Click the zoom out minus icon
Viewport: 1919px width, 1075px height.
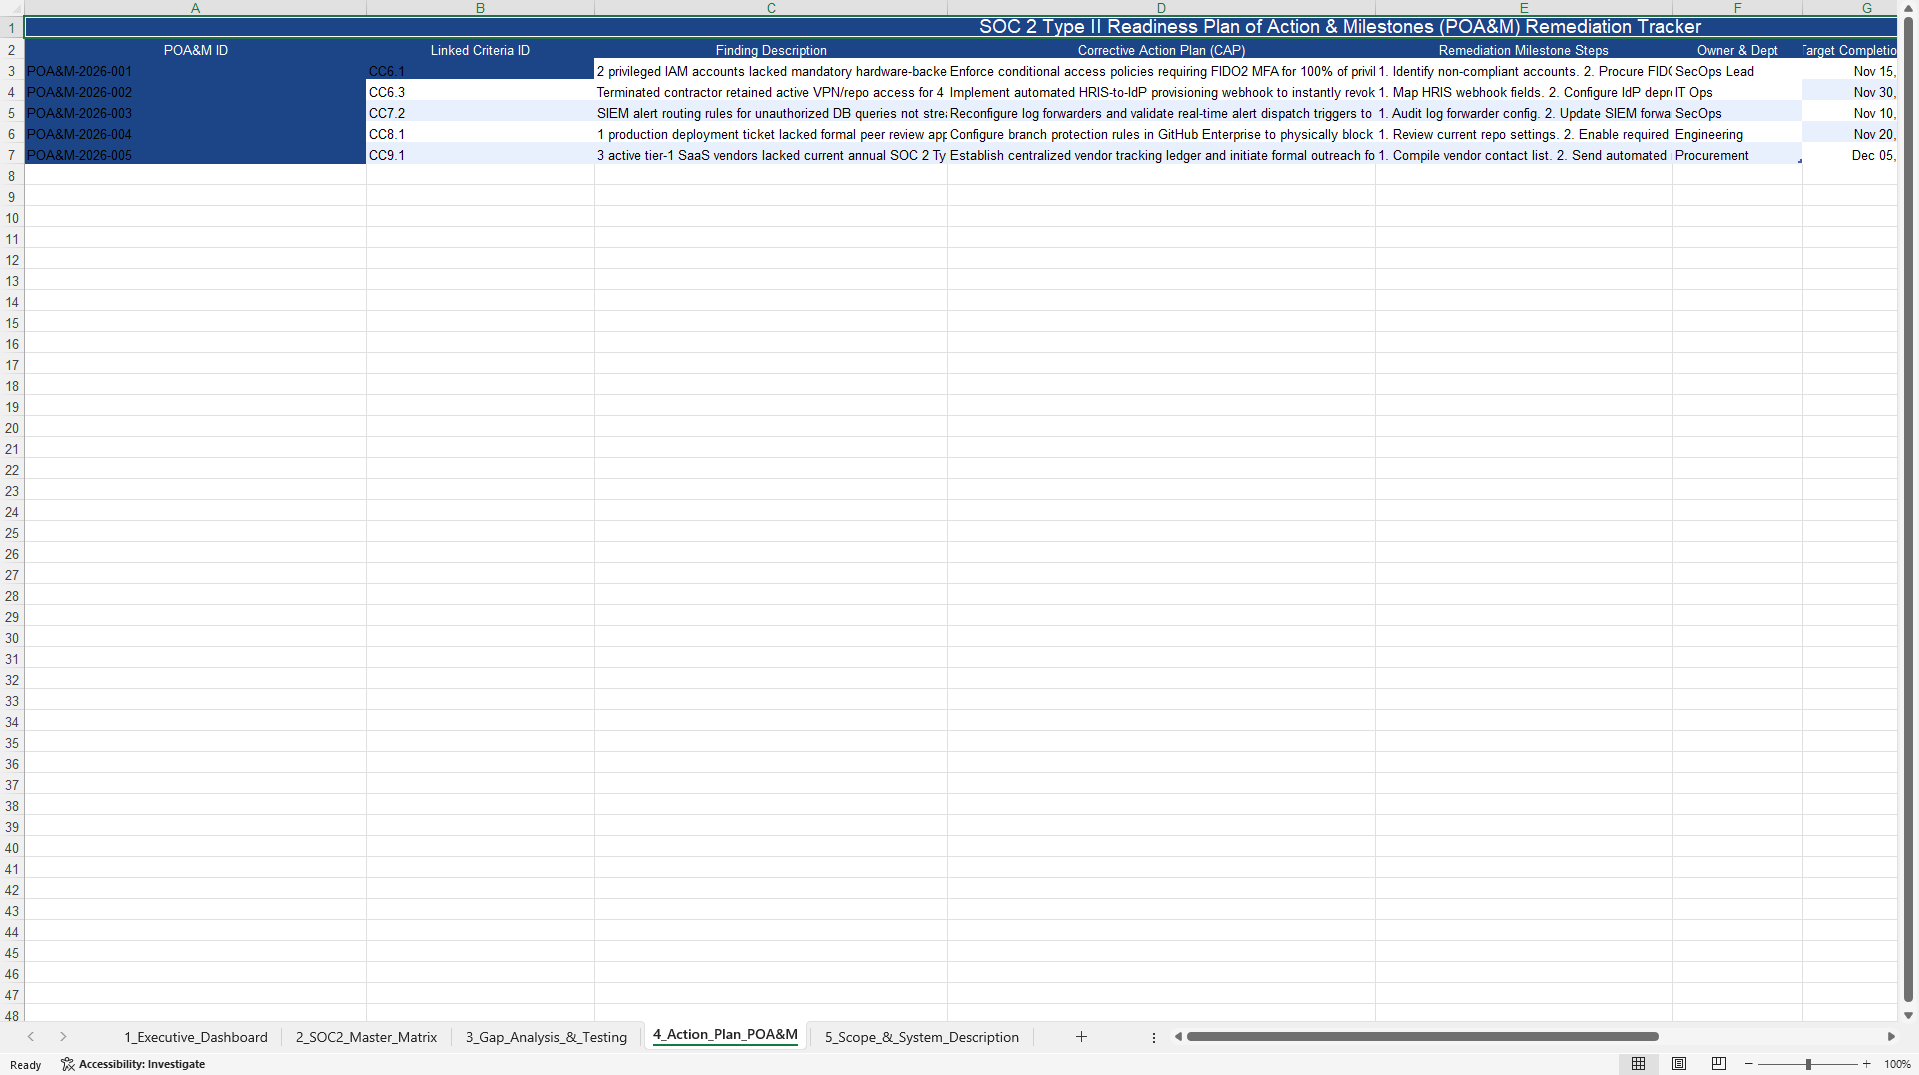[x=1749, y=1064]
